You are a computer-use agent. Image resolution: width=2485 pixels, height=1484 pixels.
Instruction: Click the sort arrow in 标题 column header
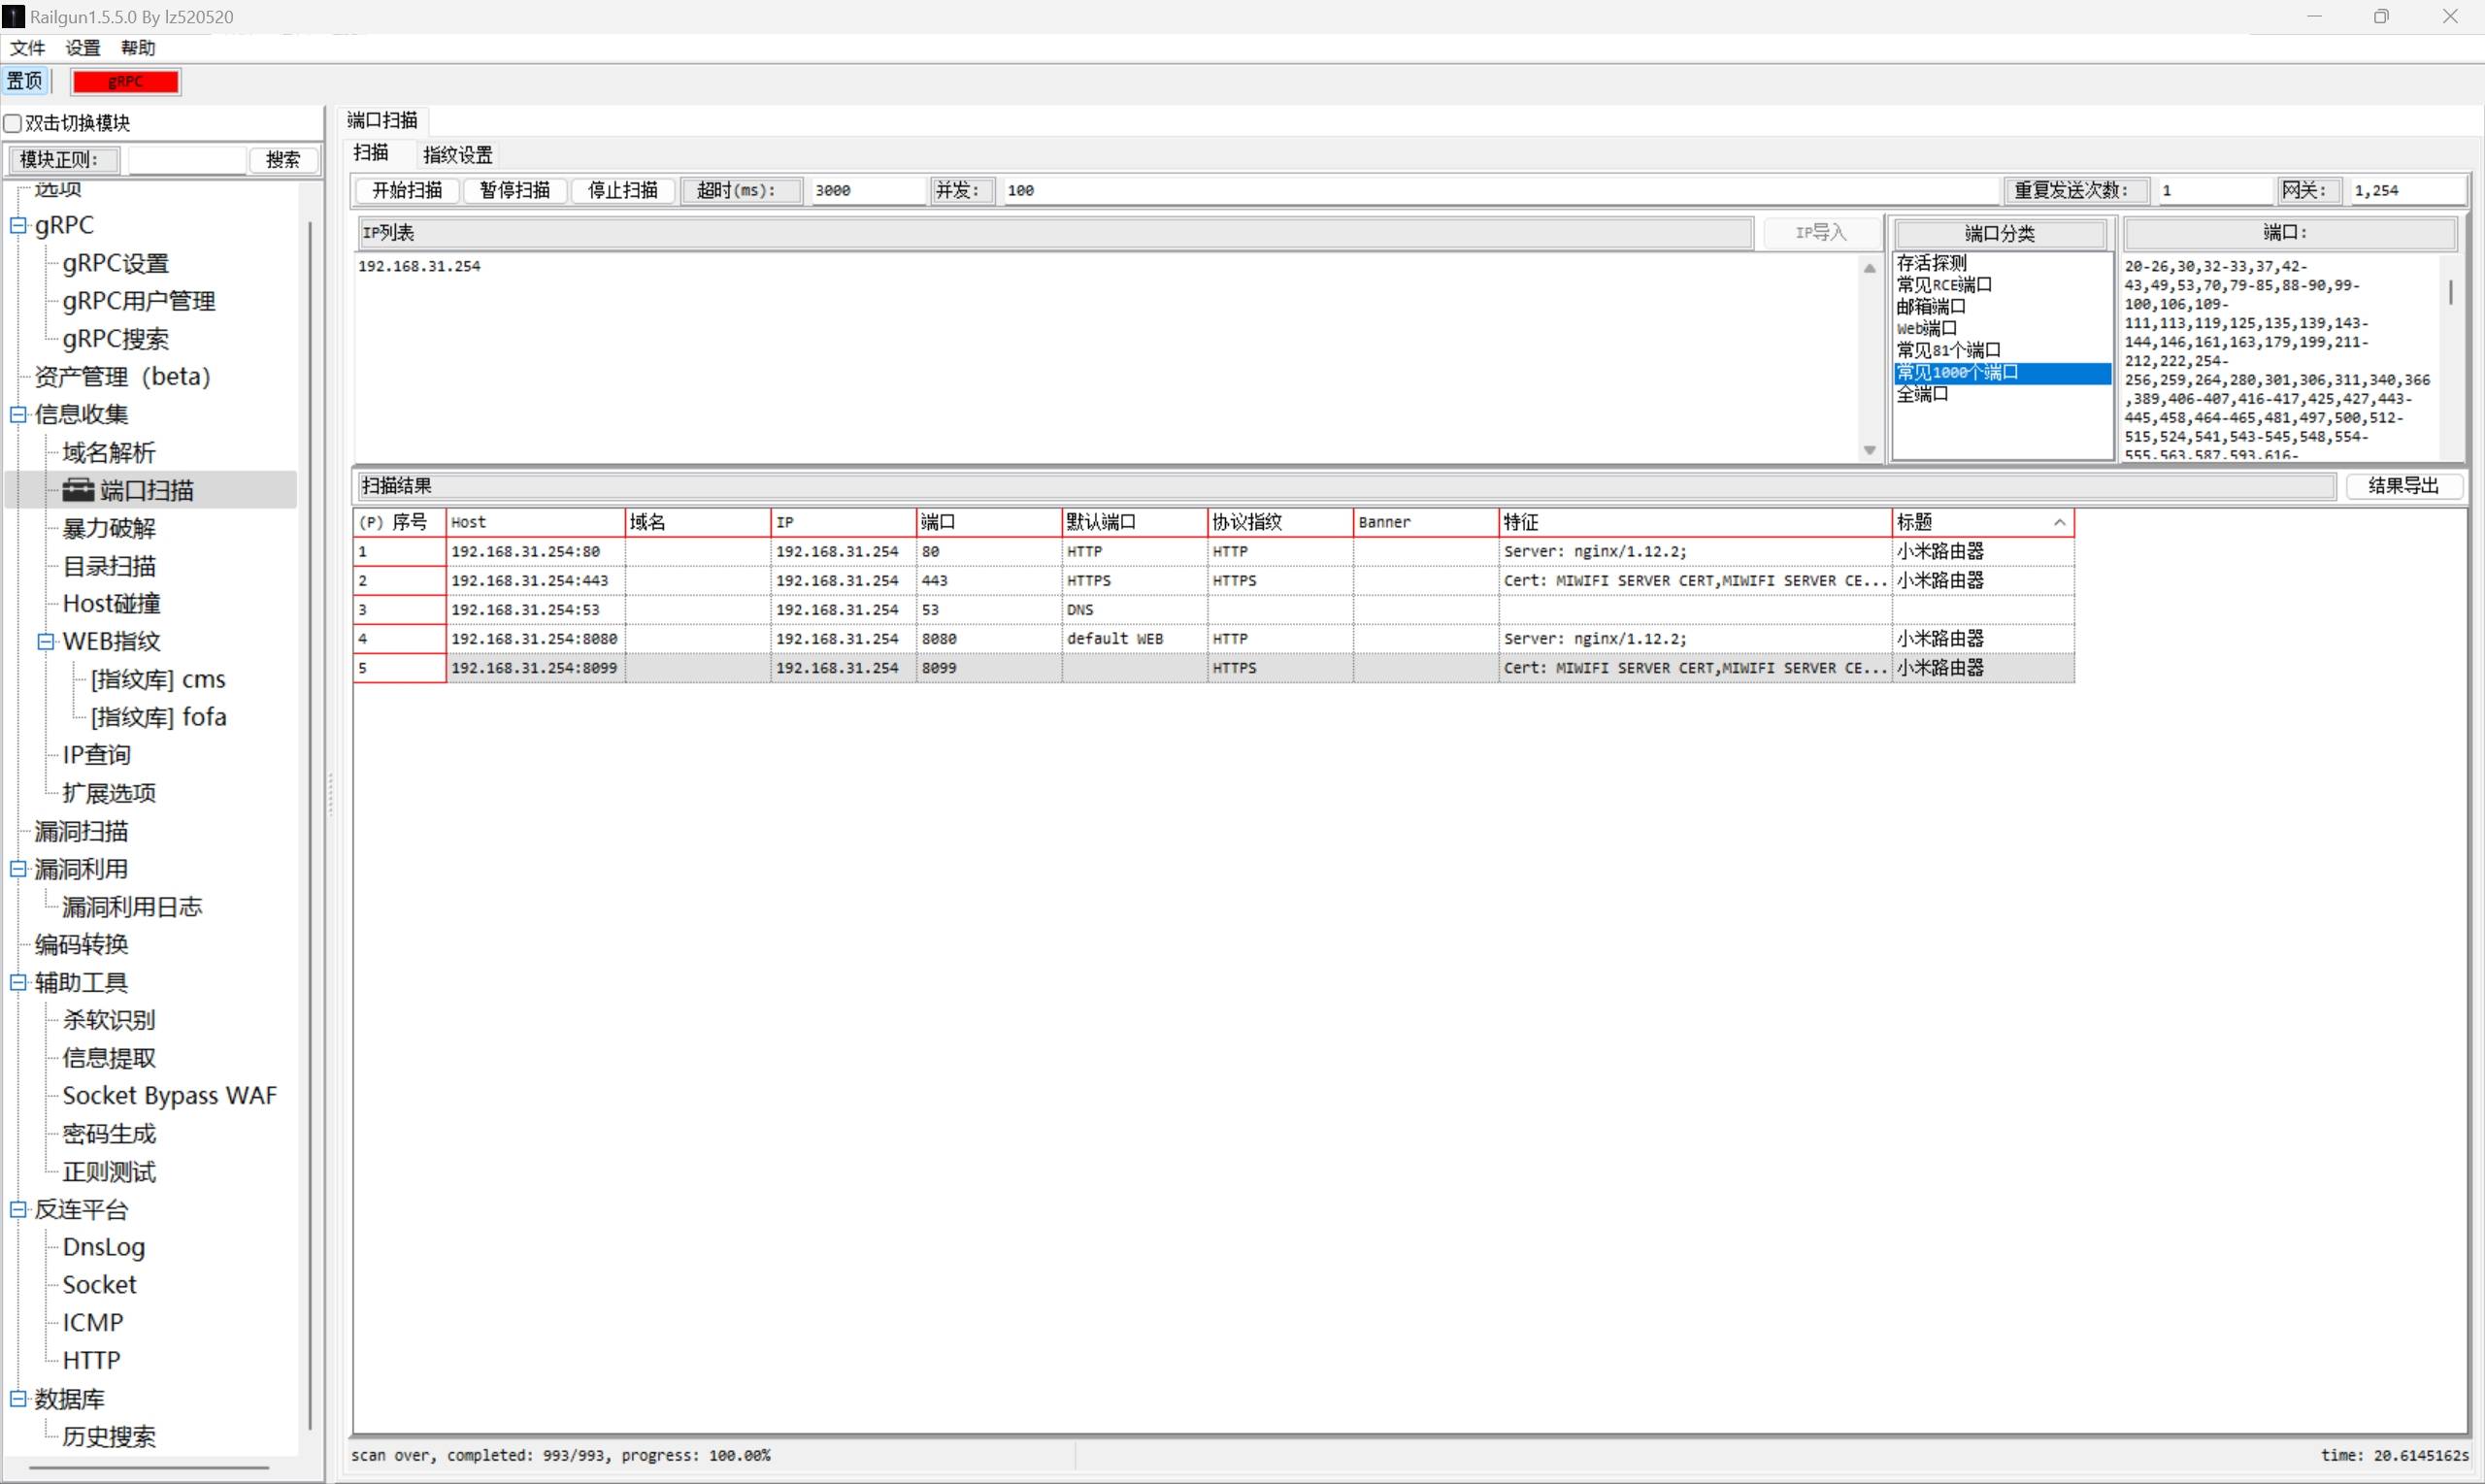(x=2059, y=522)
